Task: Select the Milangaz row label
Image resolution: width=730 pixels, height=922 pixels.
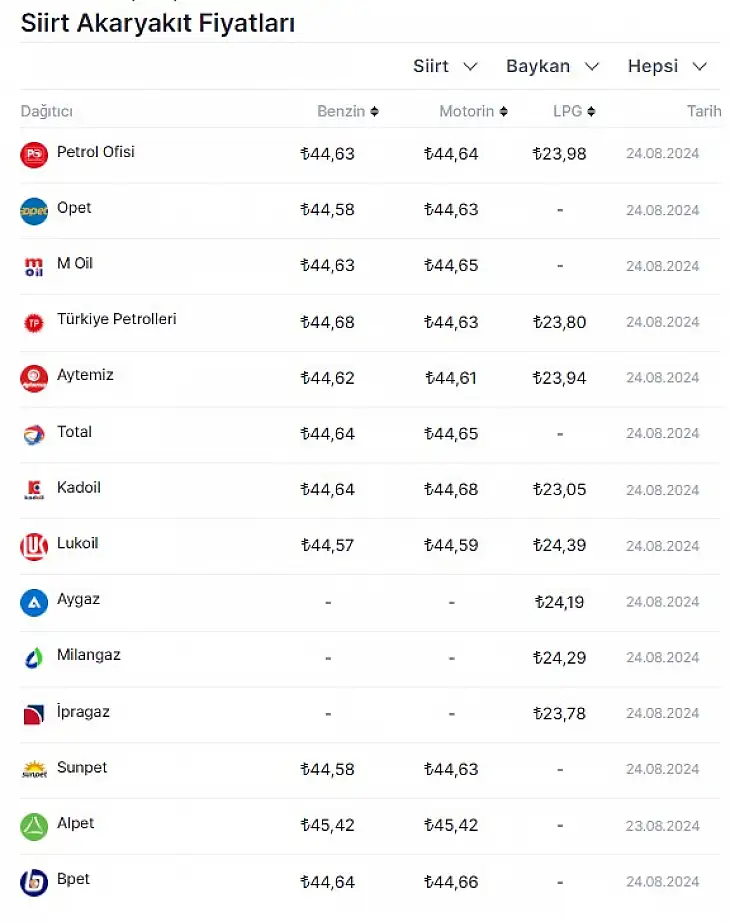Action: (89, 655)
